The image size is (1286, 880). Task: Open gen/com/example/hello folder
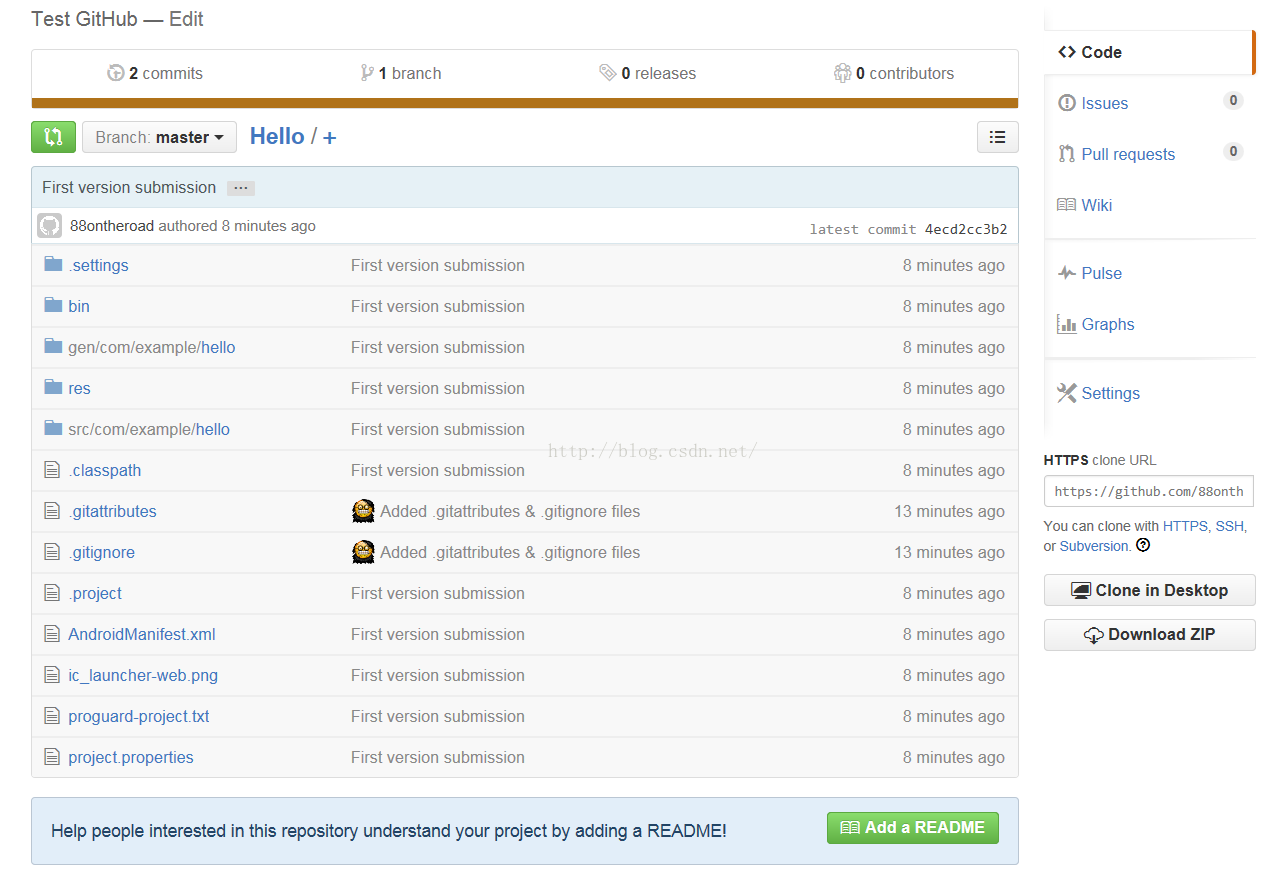tap(152, 347)
